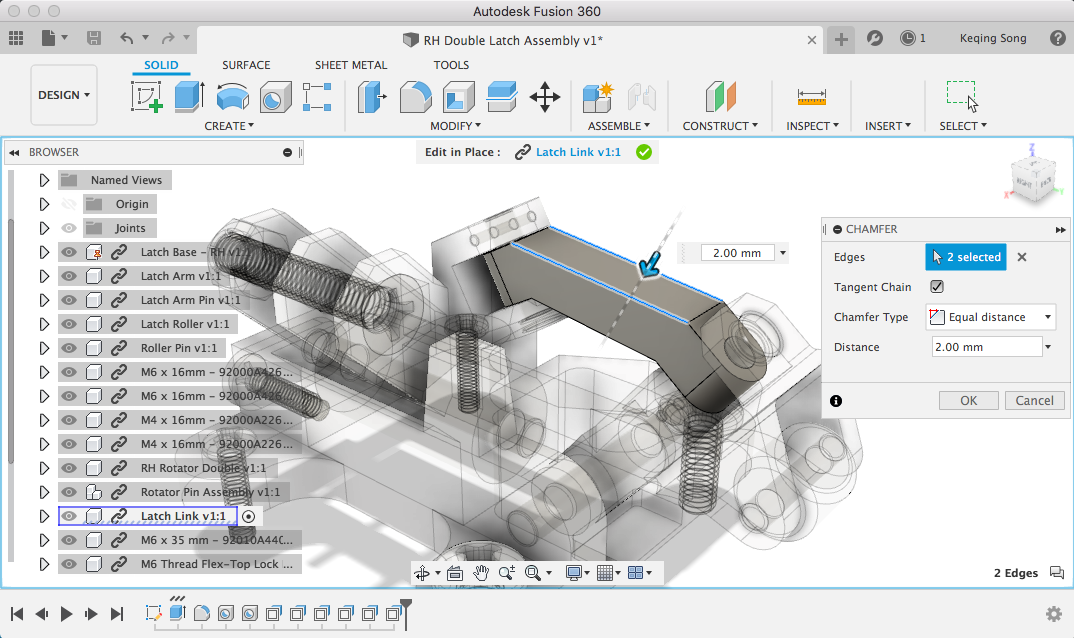Confirm the chamfer with OK
1074x638 pixels.
(968, 400)
